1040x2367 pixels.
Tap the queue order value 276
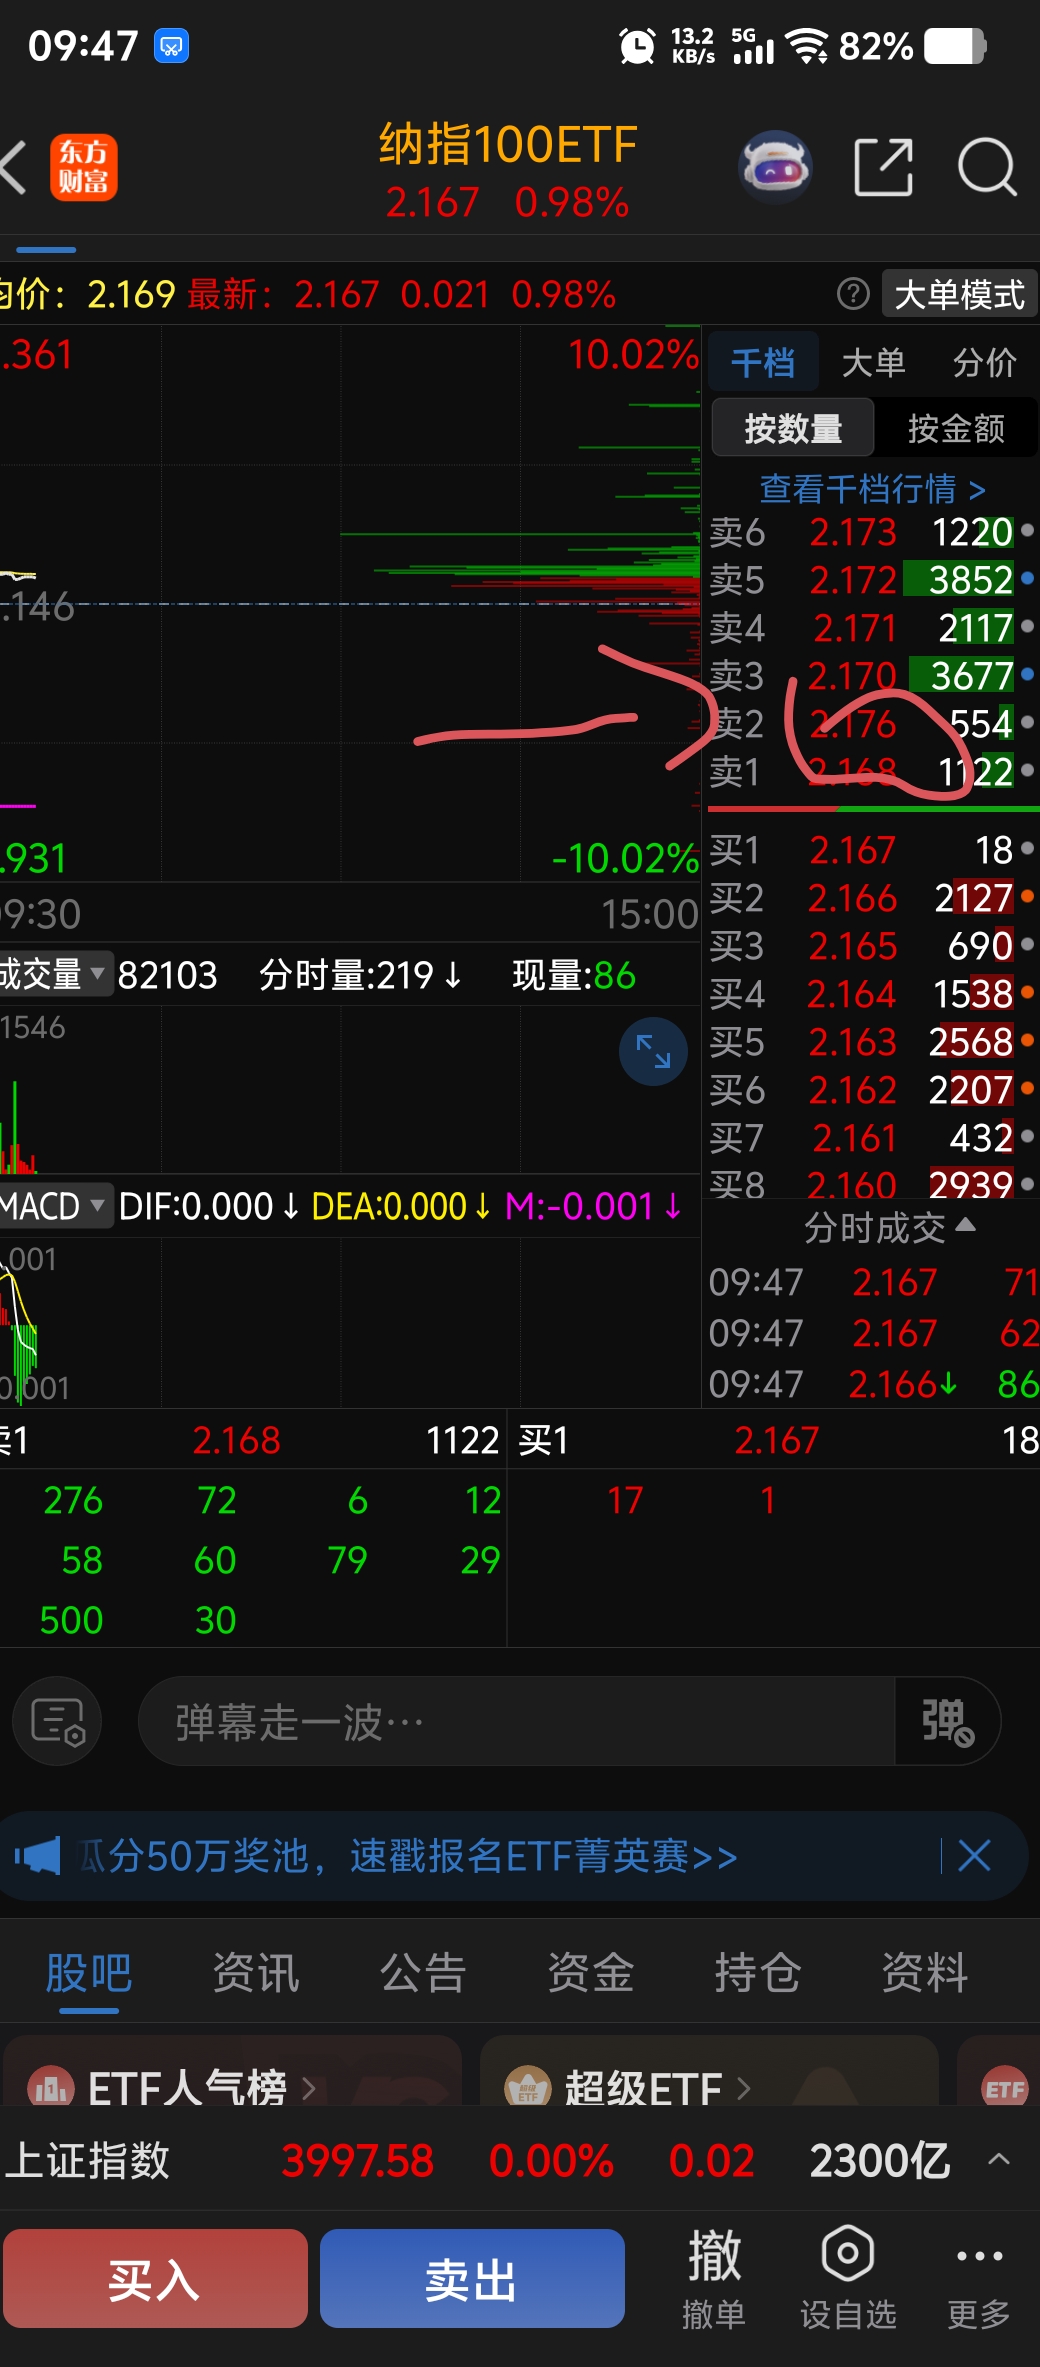[x=73, y=1500]
